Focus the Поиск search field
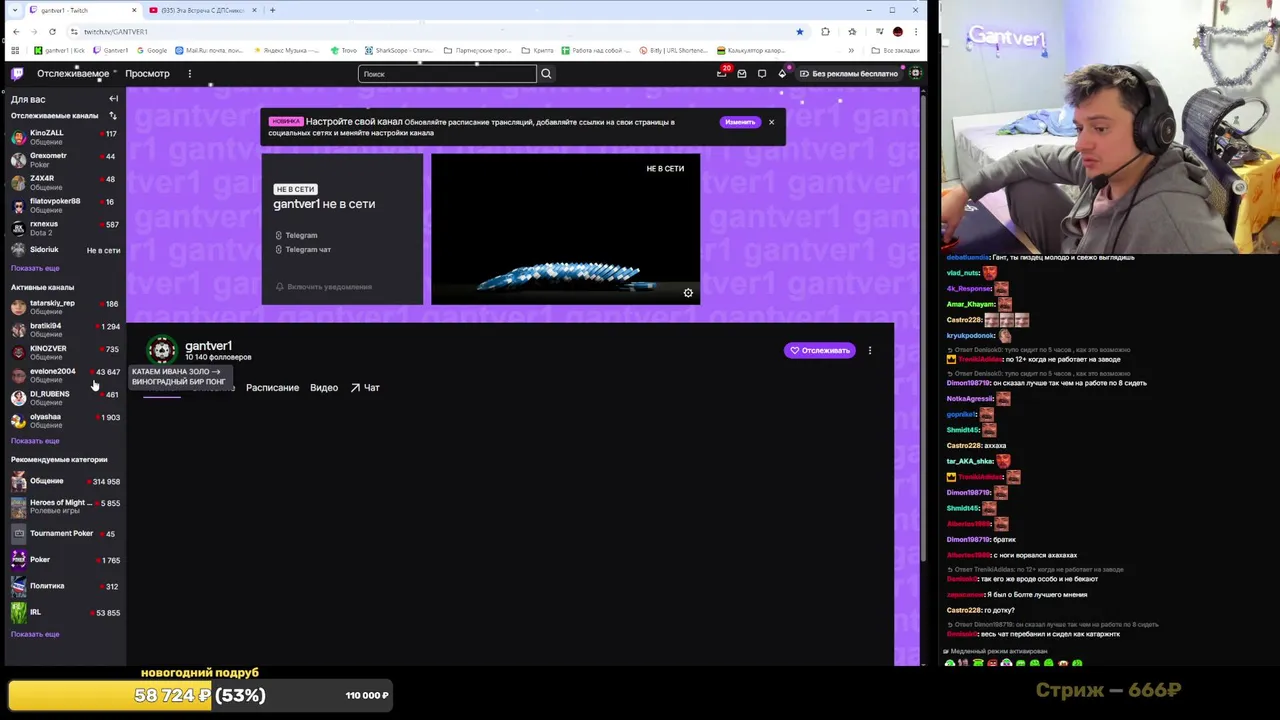 pos(447,73)
